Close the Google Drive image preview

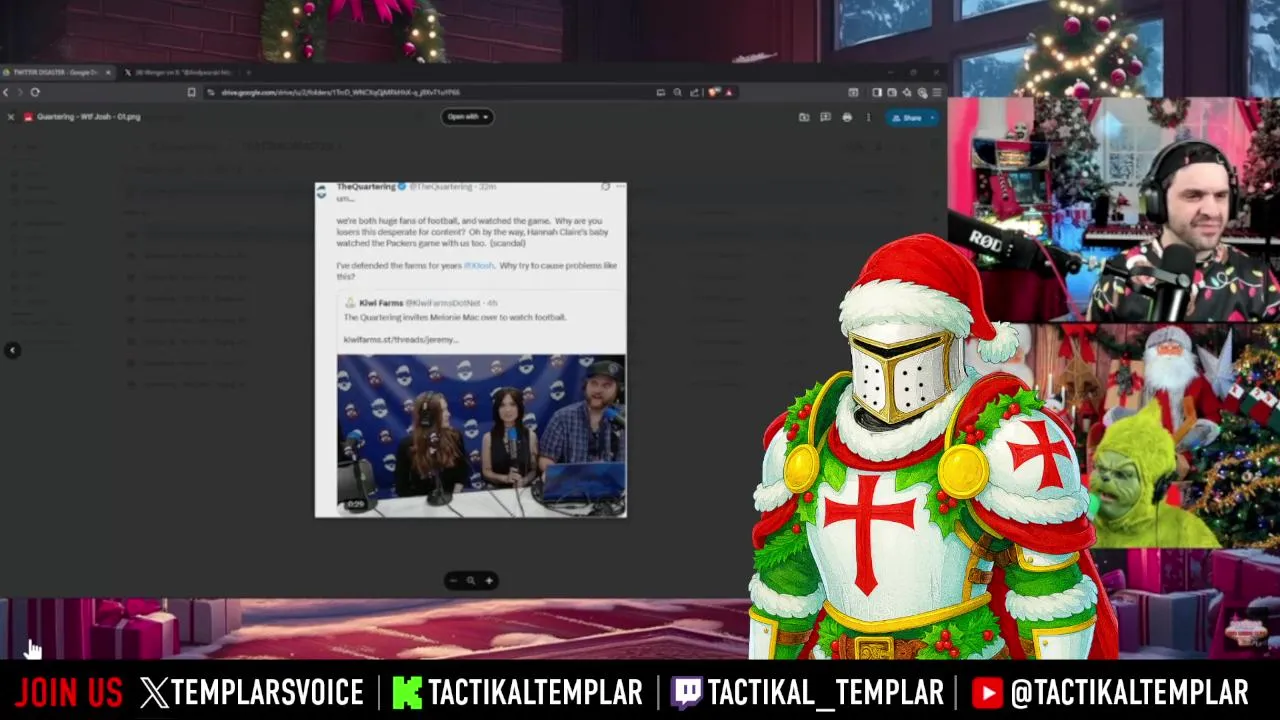tap(11, 117)
